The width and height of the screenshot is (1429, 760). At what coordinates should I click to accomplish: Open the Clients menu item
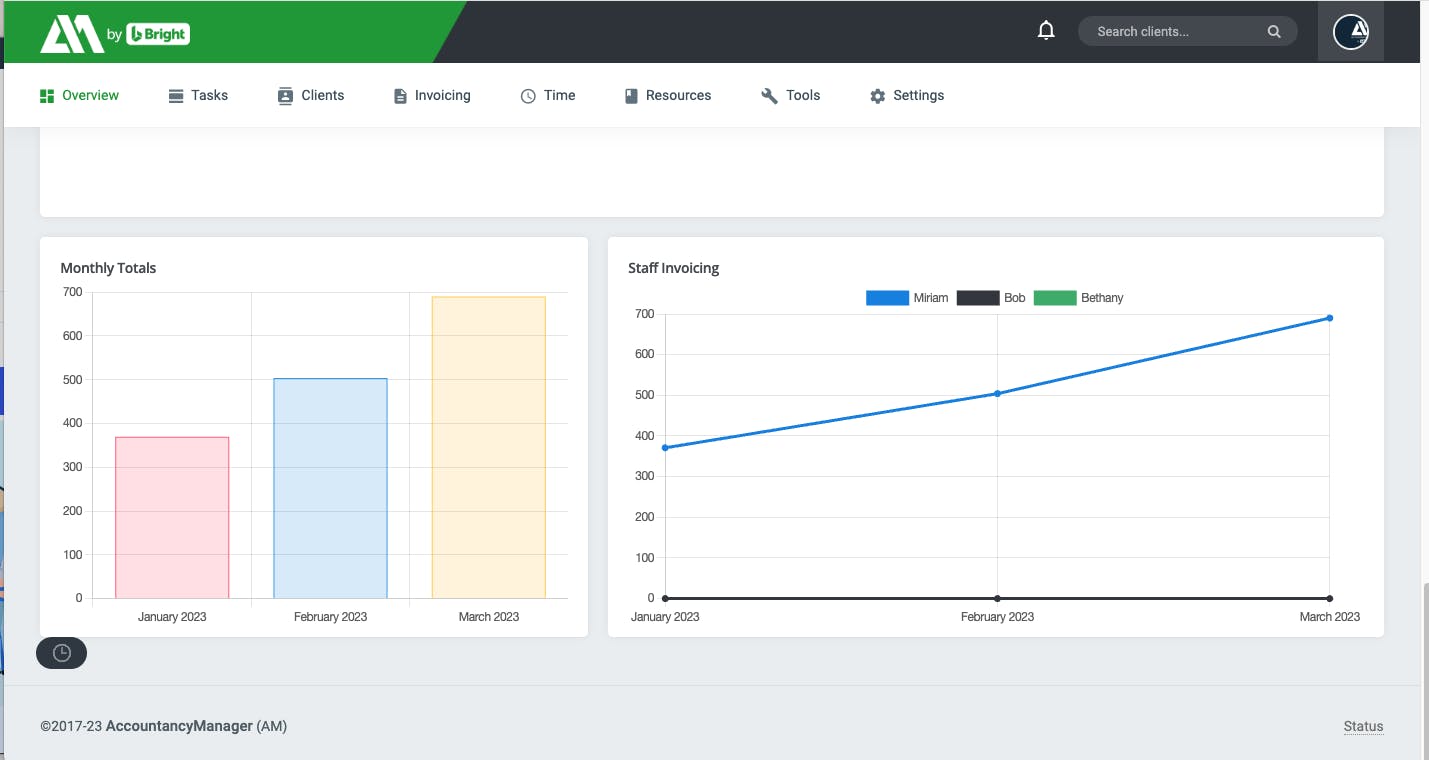(x=311, y=96)
